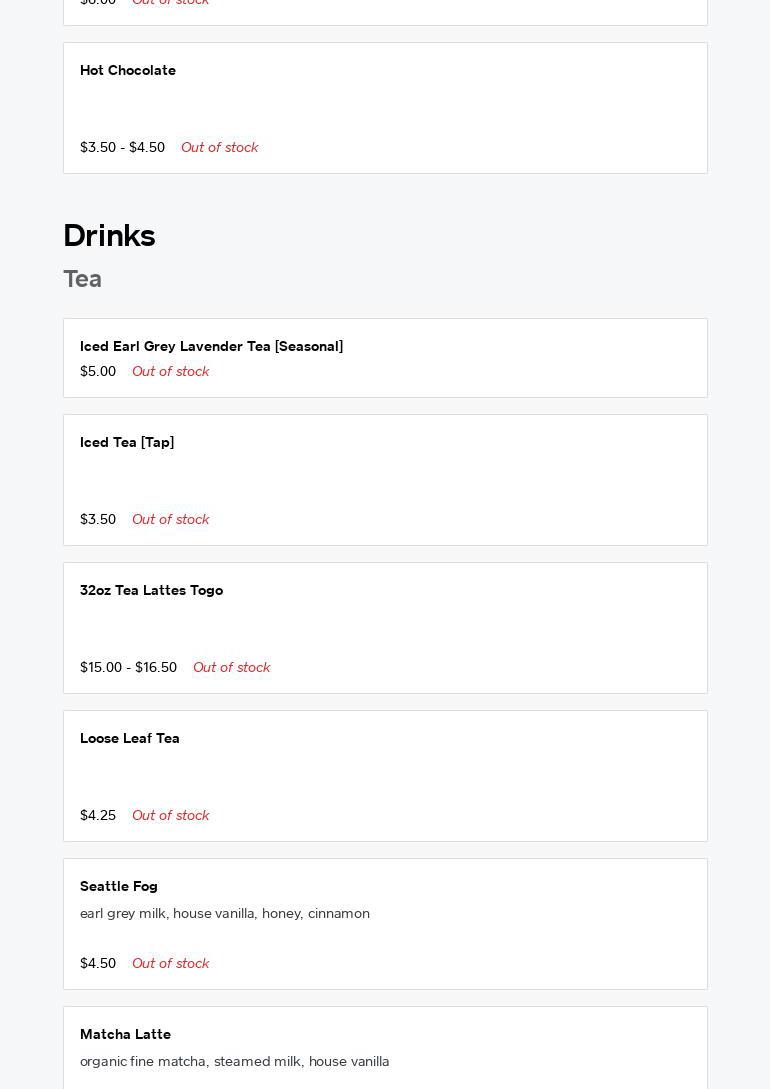
Task: Open the 32oz Tea Lattes Togo item
Action: (151, 591)
